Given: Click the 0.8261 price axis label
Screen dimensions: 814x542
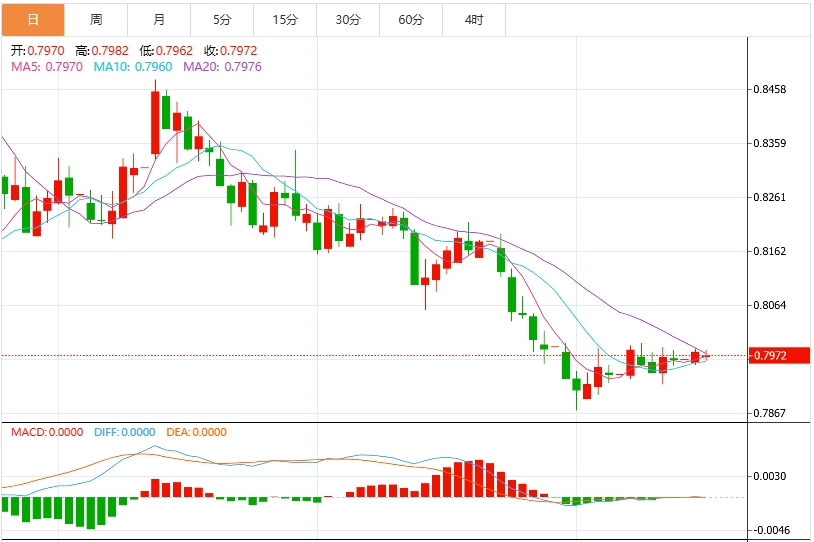Looking at the screenshot, I should tap(770, 197).
